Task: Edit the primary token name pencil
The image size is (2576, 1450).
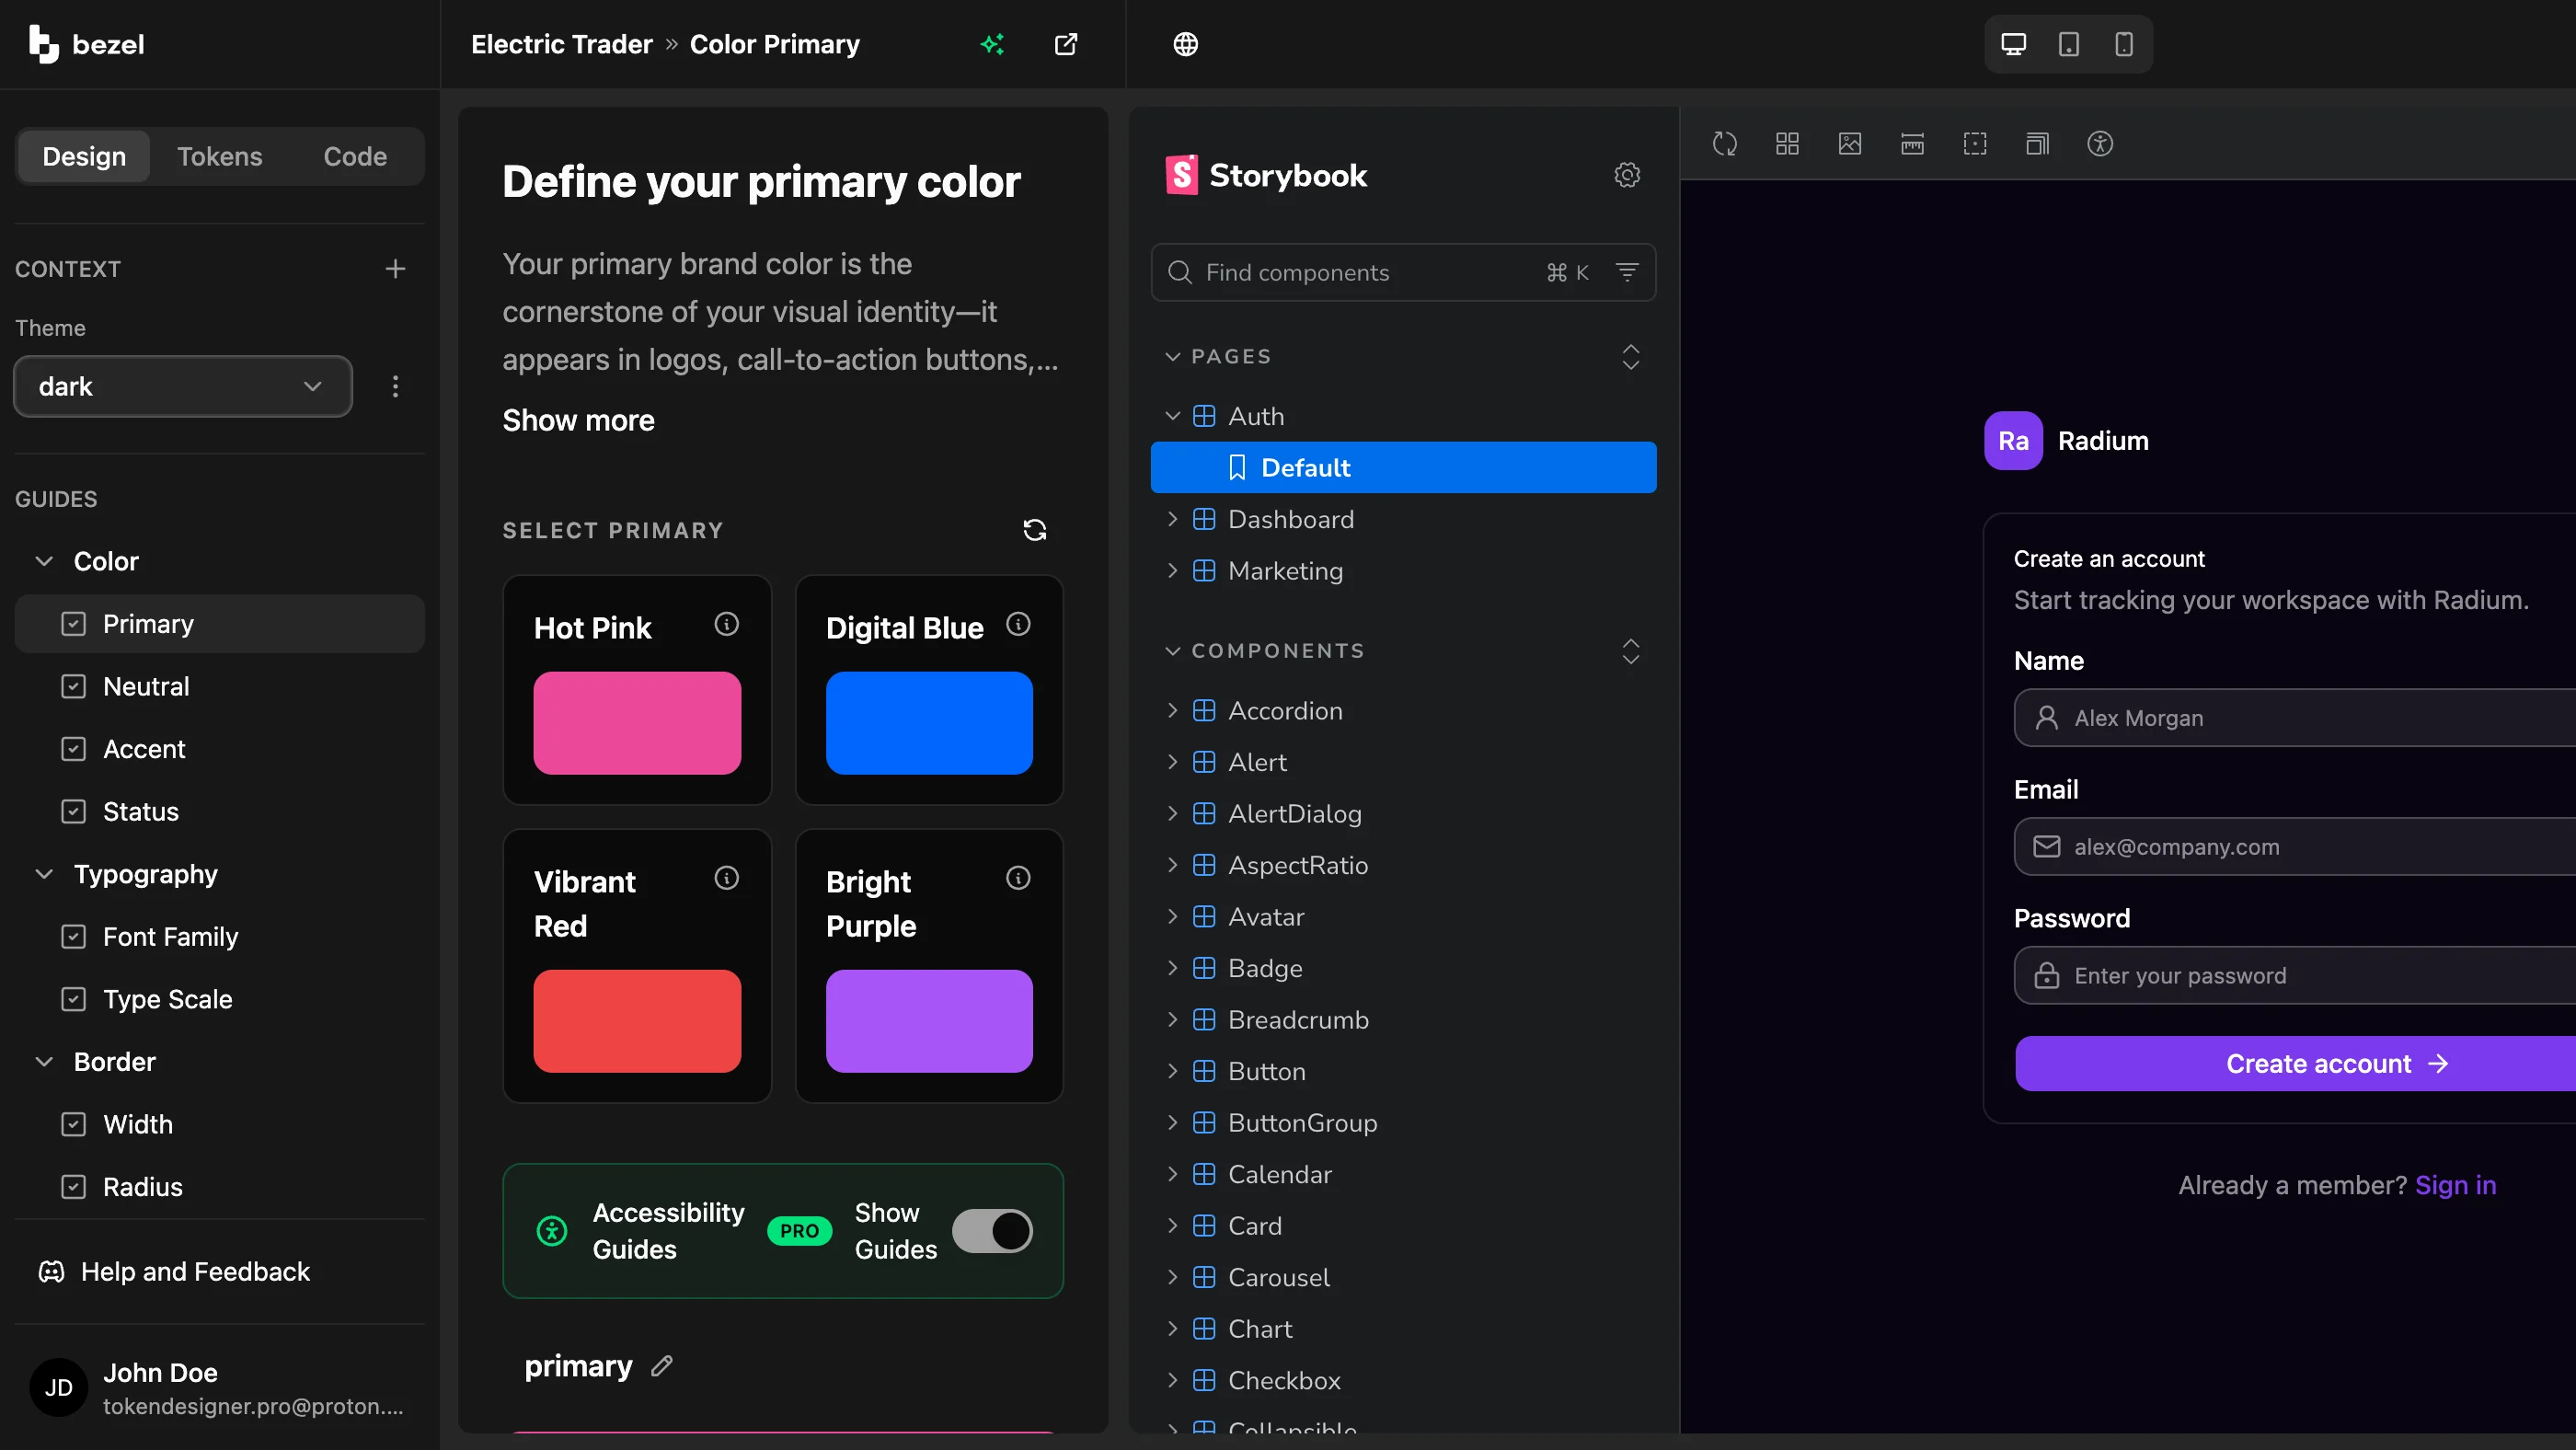Action: pos(662,1366)
